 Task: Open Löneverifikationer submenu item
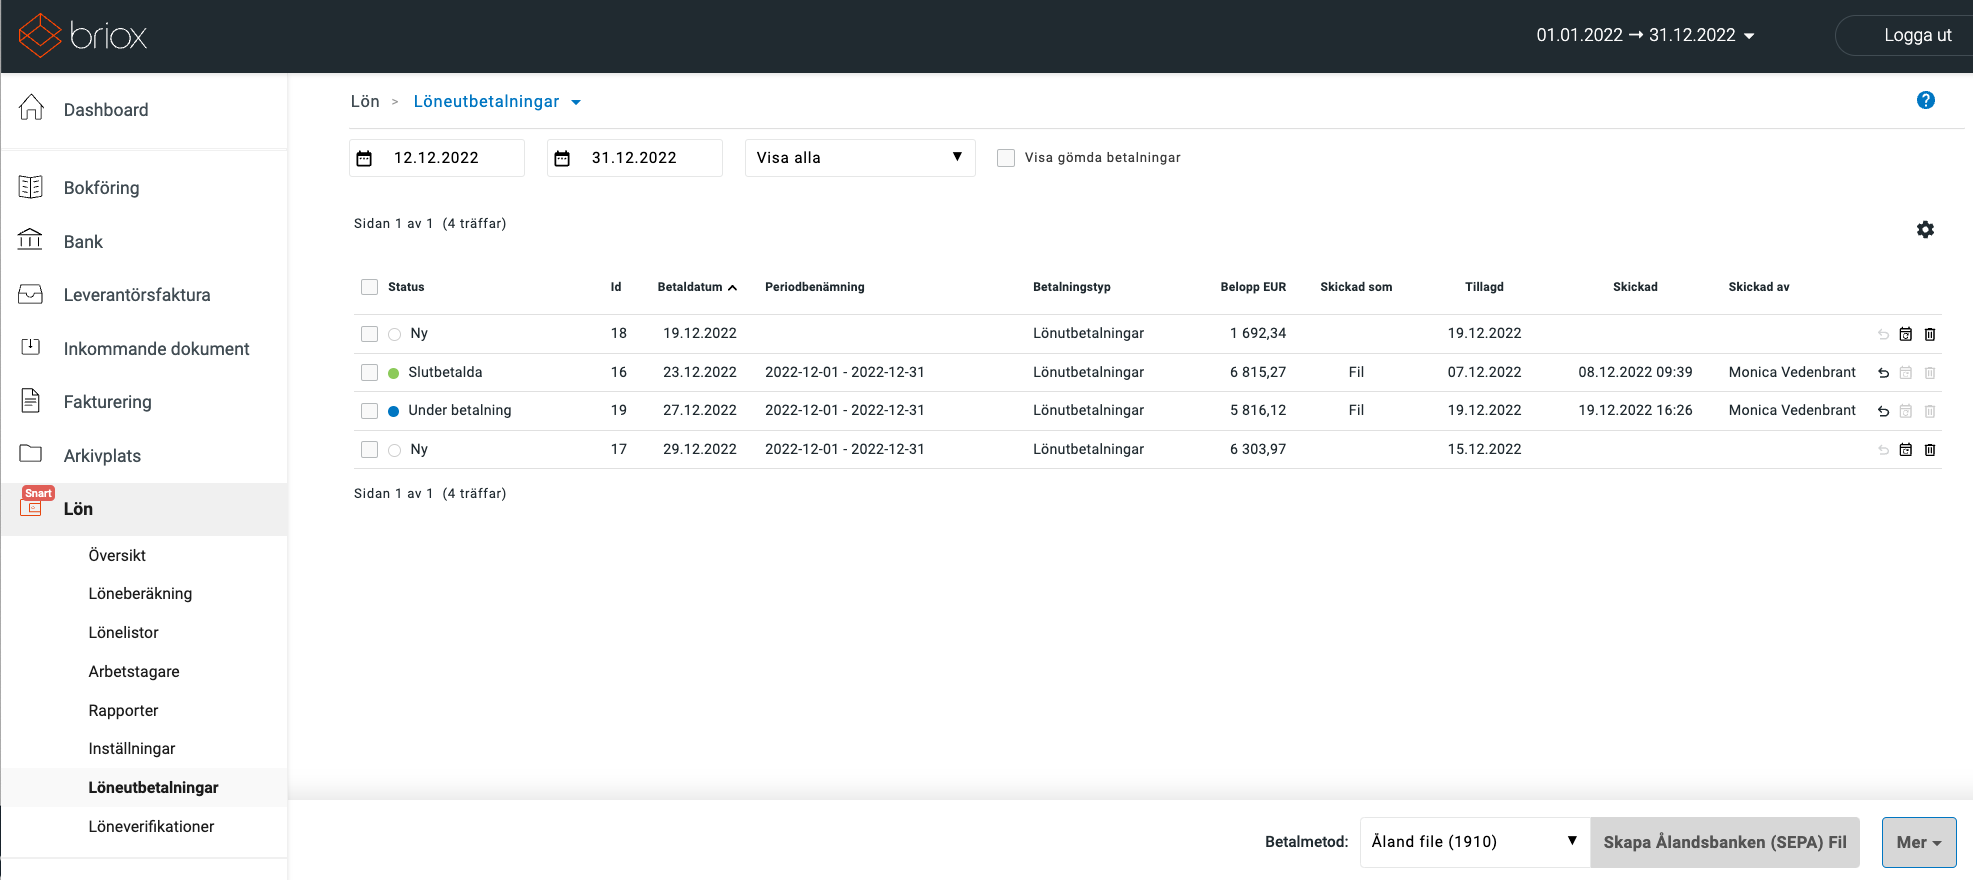tap(151, 826)
